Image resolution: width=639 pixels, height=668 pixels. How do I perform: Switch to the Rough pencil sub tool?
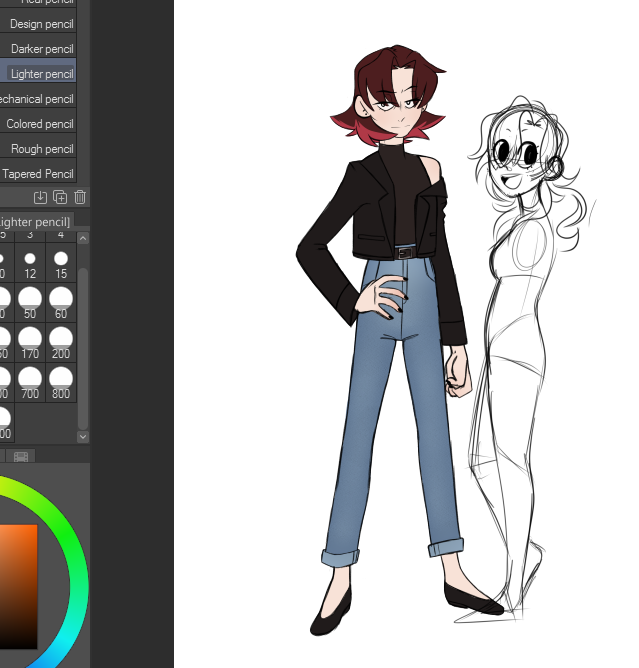click(38, 149)
